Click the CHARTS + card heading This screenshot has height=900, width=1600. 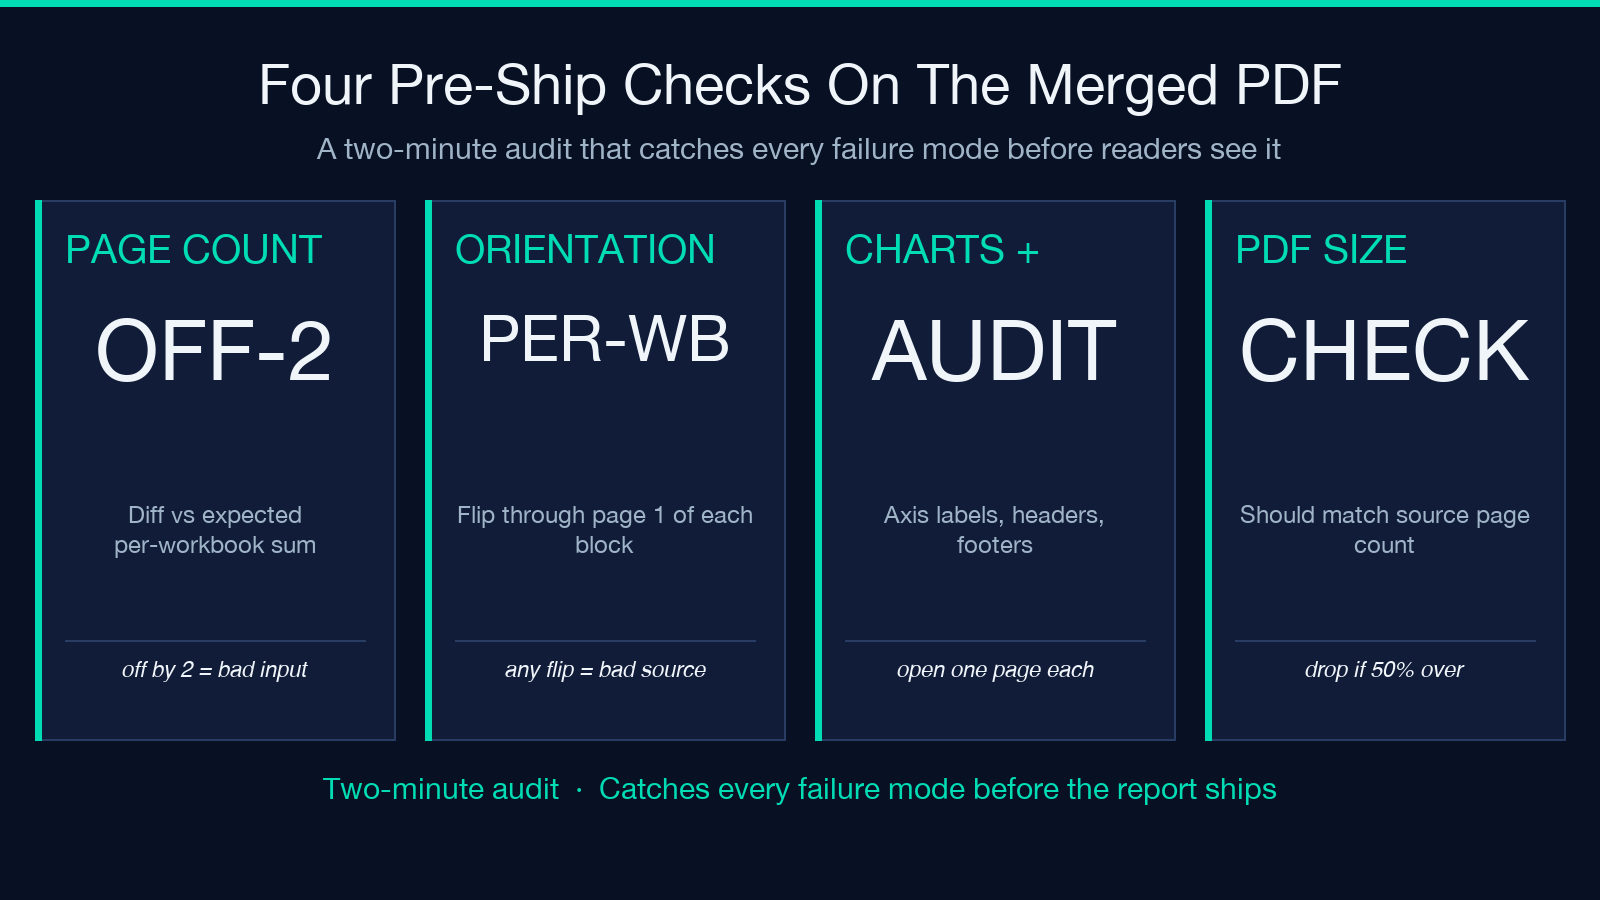pyautogui.click(x=943, y=250)
